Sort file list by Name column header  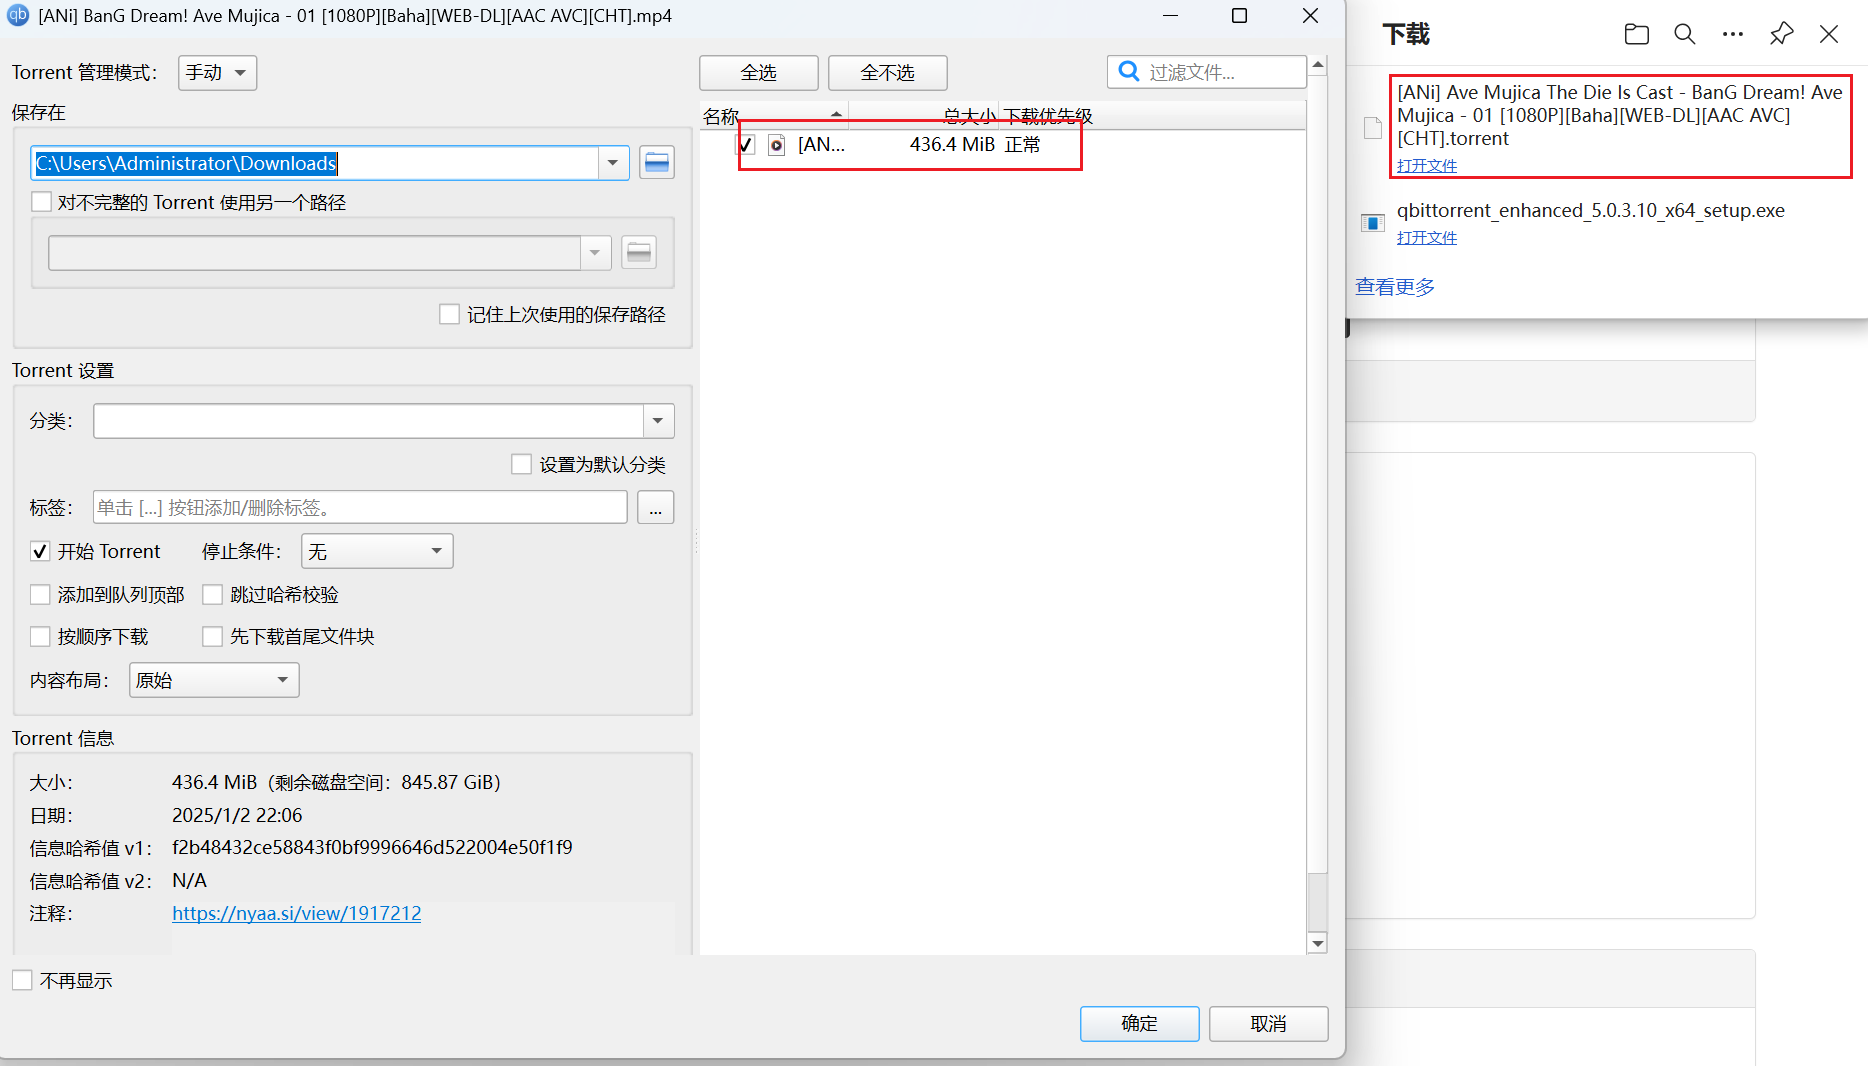point(774,116)
